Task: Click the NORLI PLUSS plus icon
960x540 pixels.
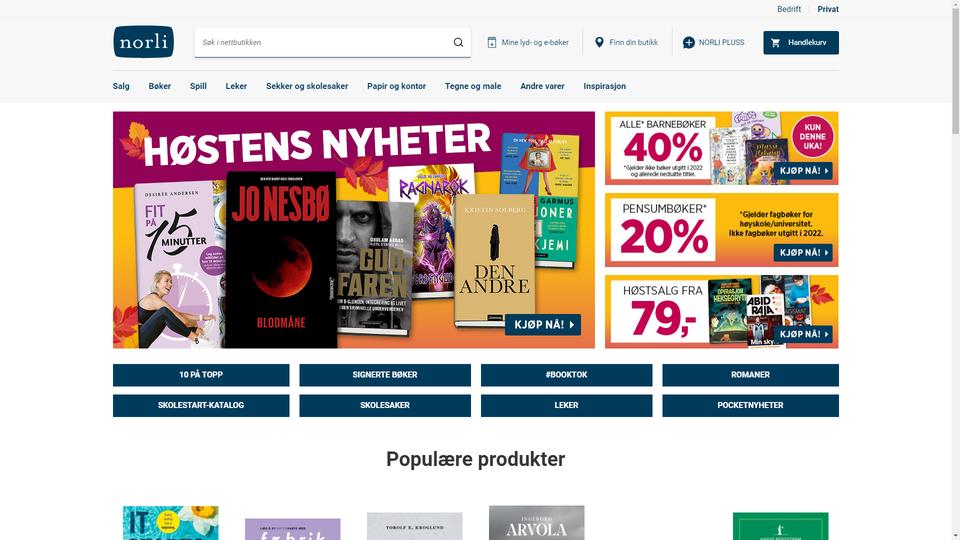Action: [689, 42]
